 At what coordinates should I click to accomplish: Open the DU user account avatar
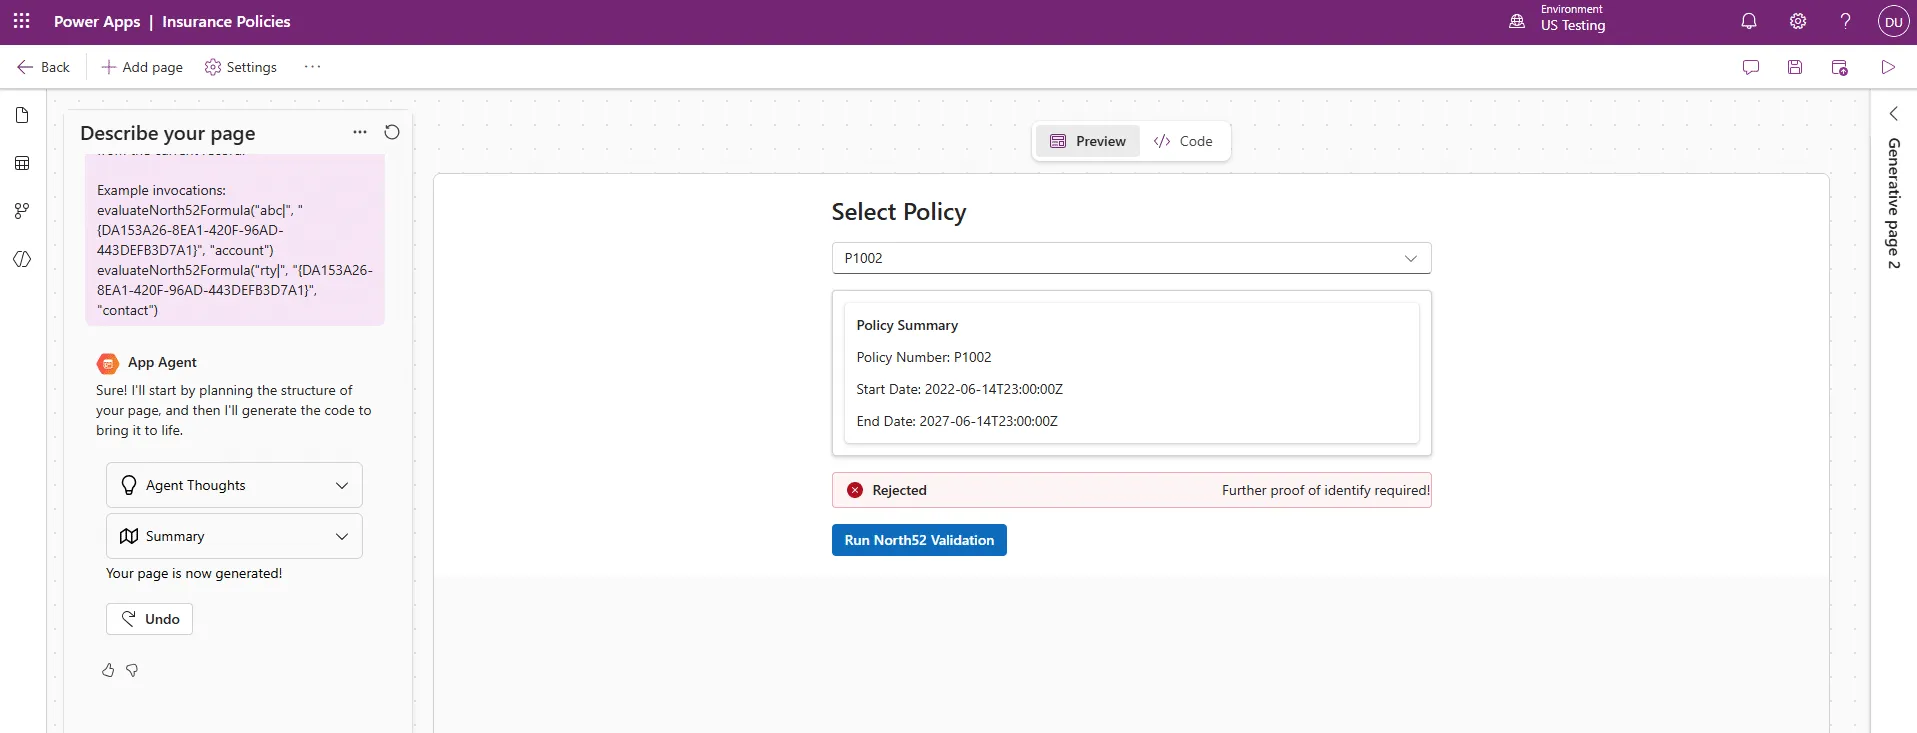pos(1894,21)
